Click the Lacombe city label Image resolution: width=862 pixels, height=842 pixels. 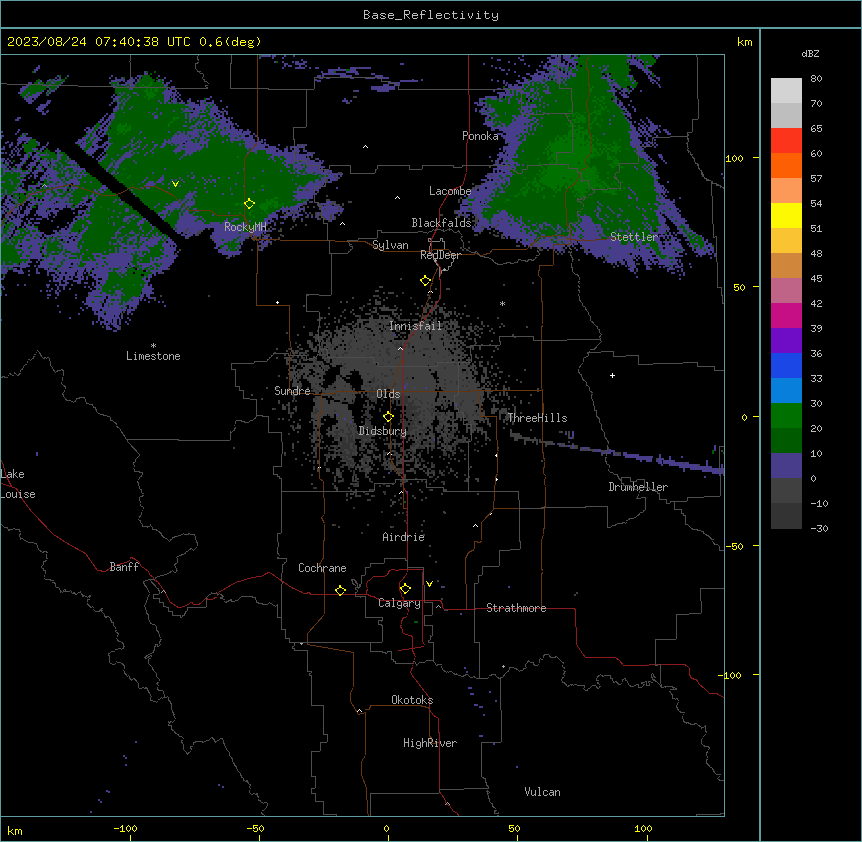tap(450, 191)
